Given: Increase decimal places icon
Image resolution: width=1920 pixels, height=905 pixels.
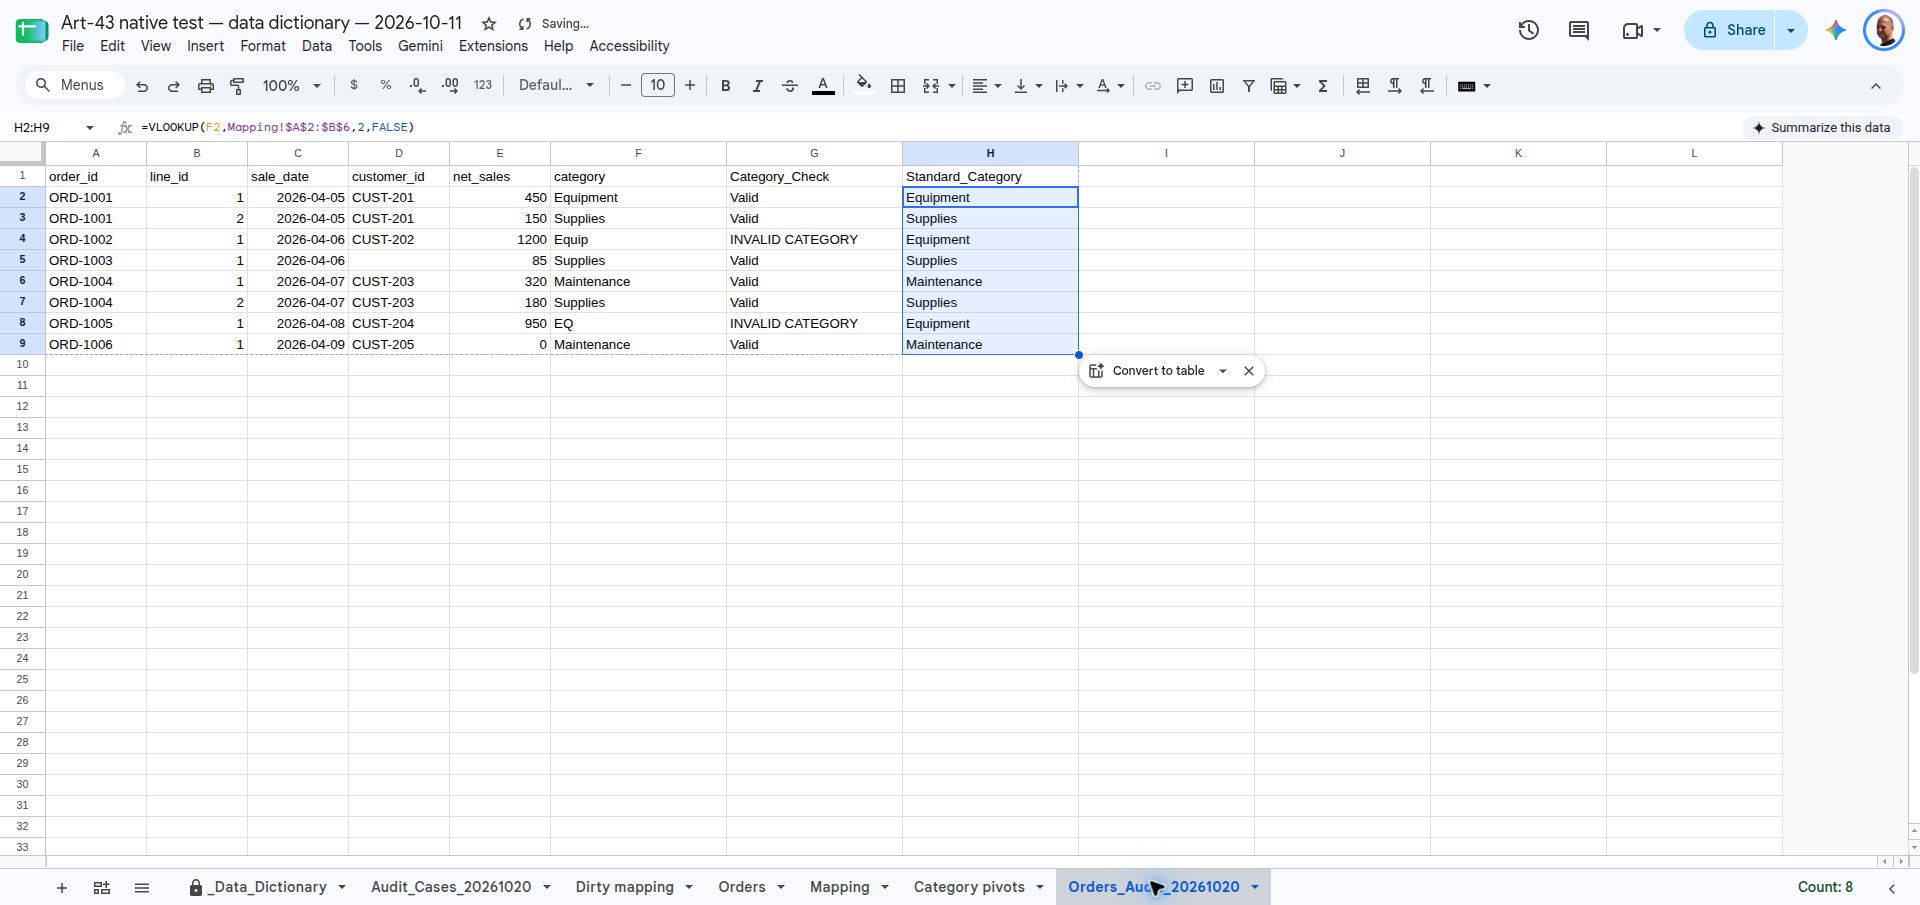Looking at the screenshot, I should coord(450,86).
